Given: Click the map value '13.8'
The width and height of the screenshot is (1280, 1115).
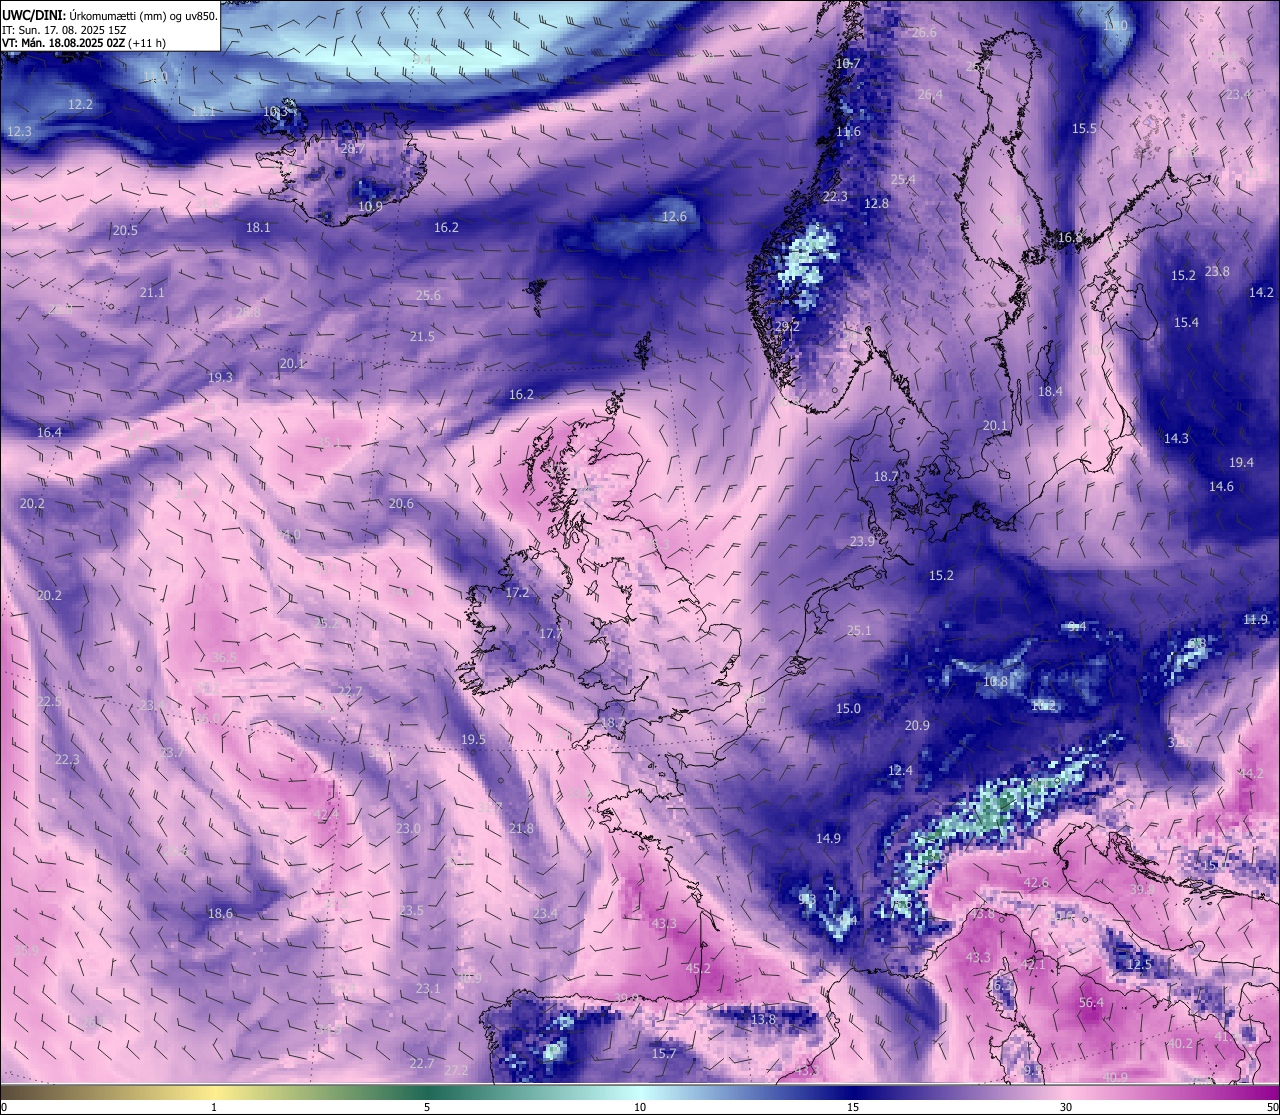Looking at the screenshot, I should point(763,1020).
